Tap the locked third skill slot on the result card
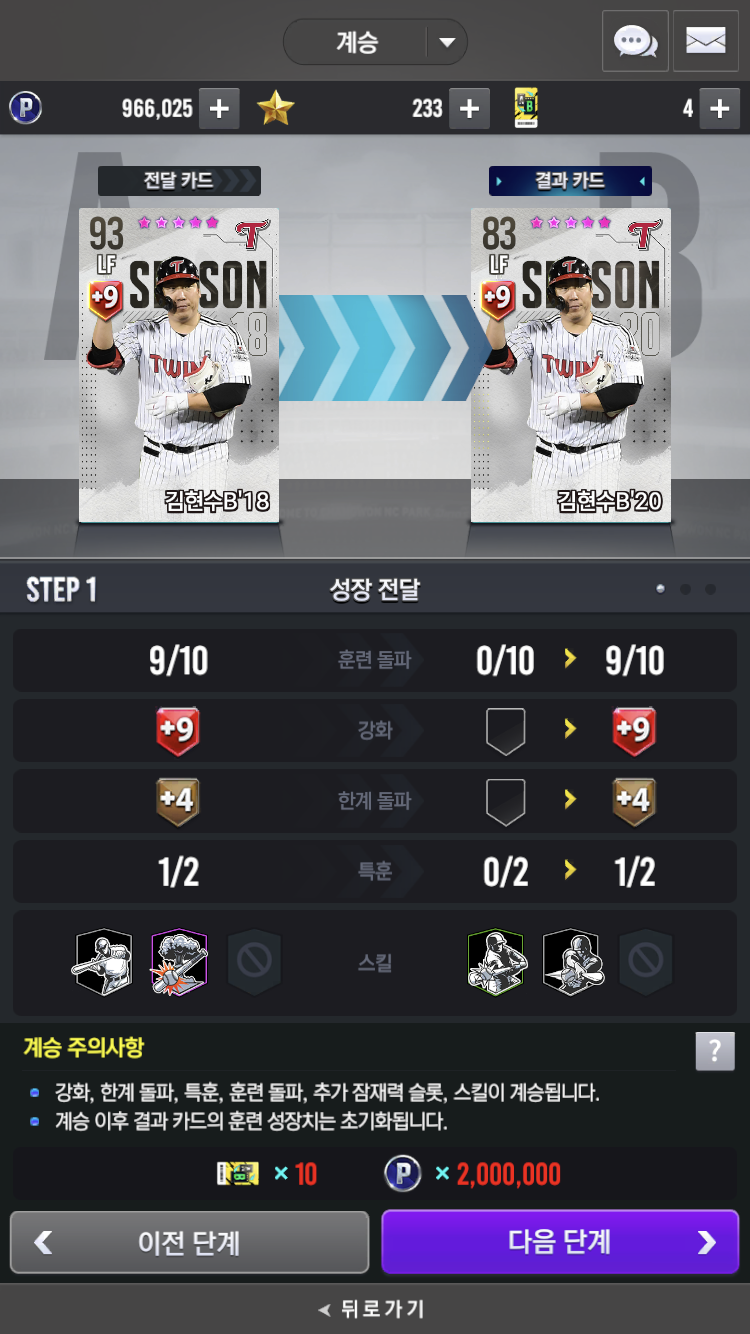This screenshot has height=1334, width=750. point(646,962)
